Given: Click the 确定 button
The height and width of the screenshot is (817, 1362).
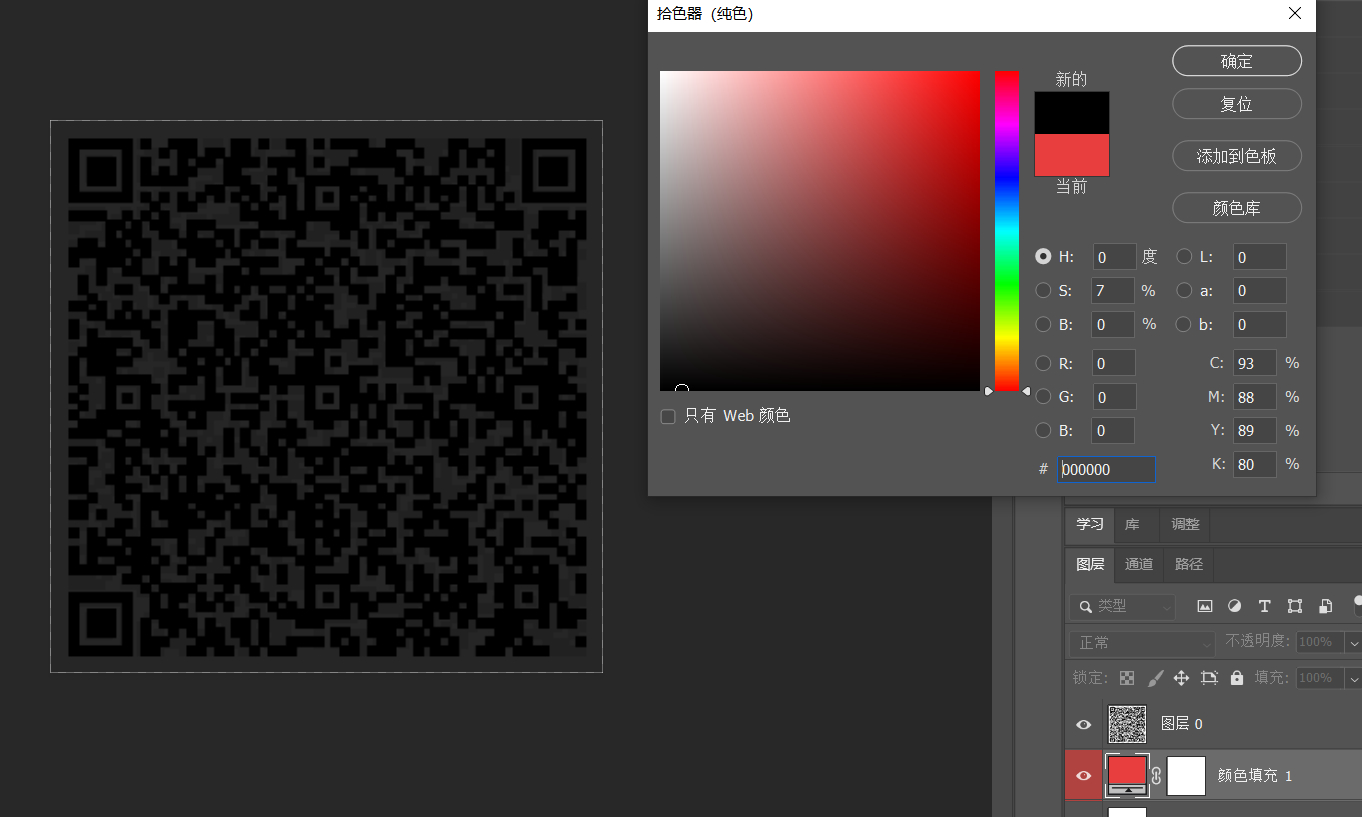Looking at the screenshot, I should click(1236, 61).
